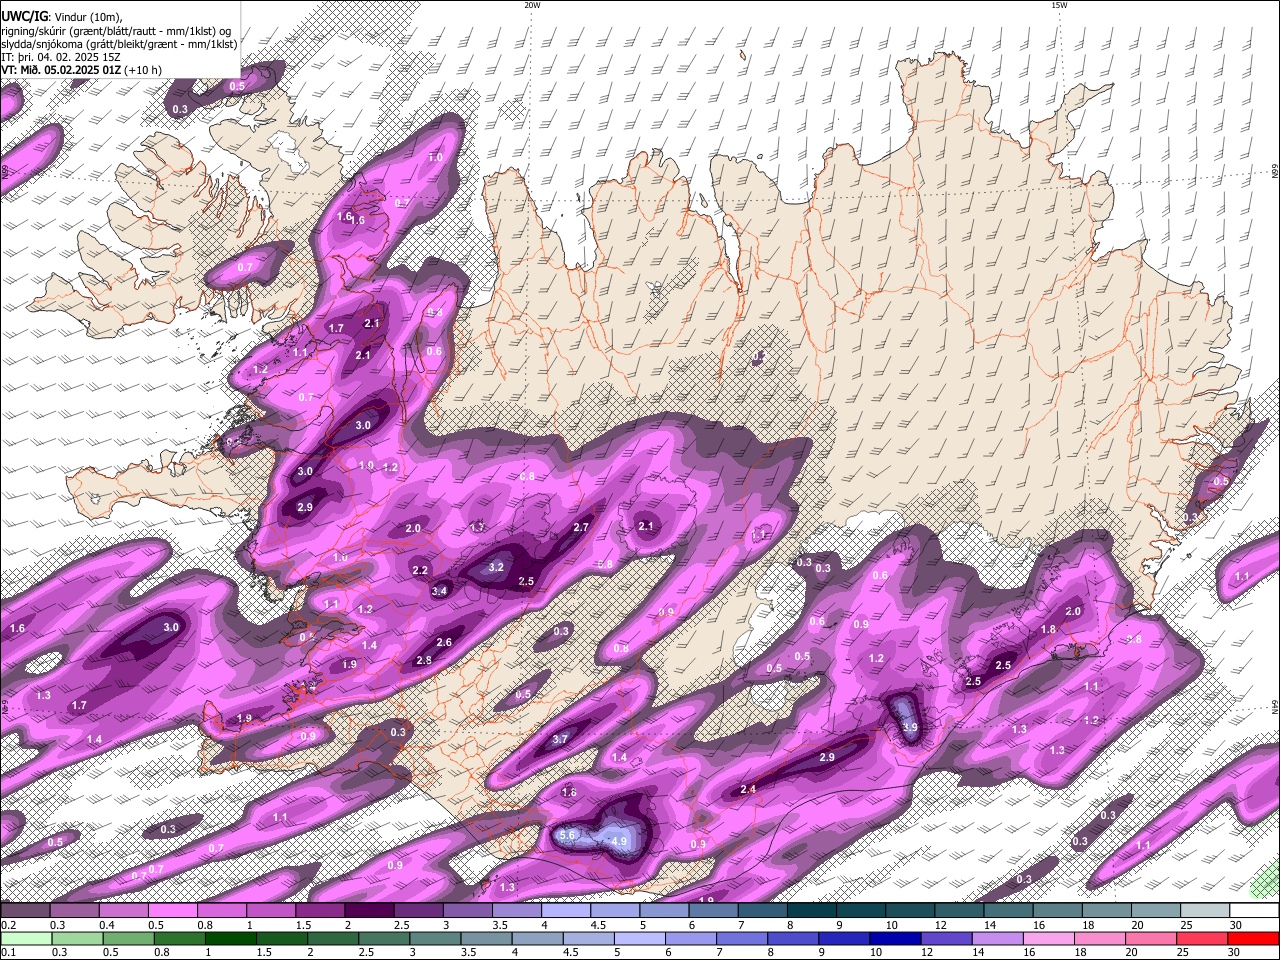
Task: Click the 'UWC/IG: Vindur (10m)' title text
Action: coord(61,17)
